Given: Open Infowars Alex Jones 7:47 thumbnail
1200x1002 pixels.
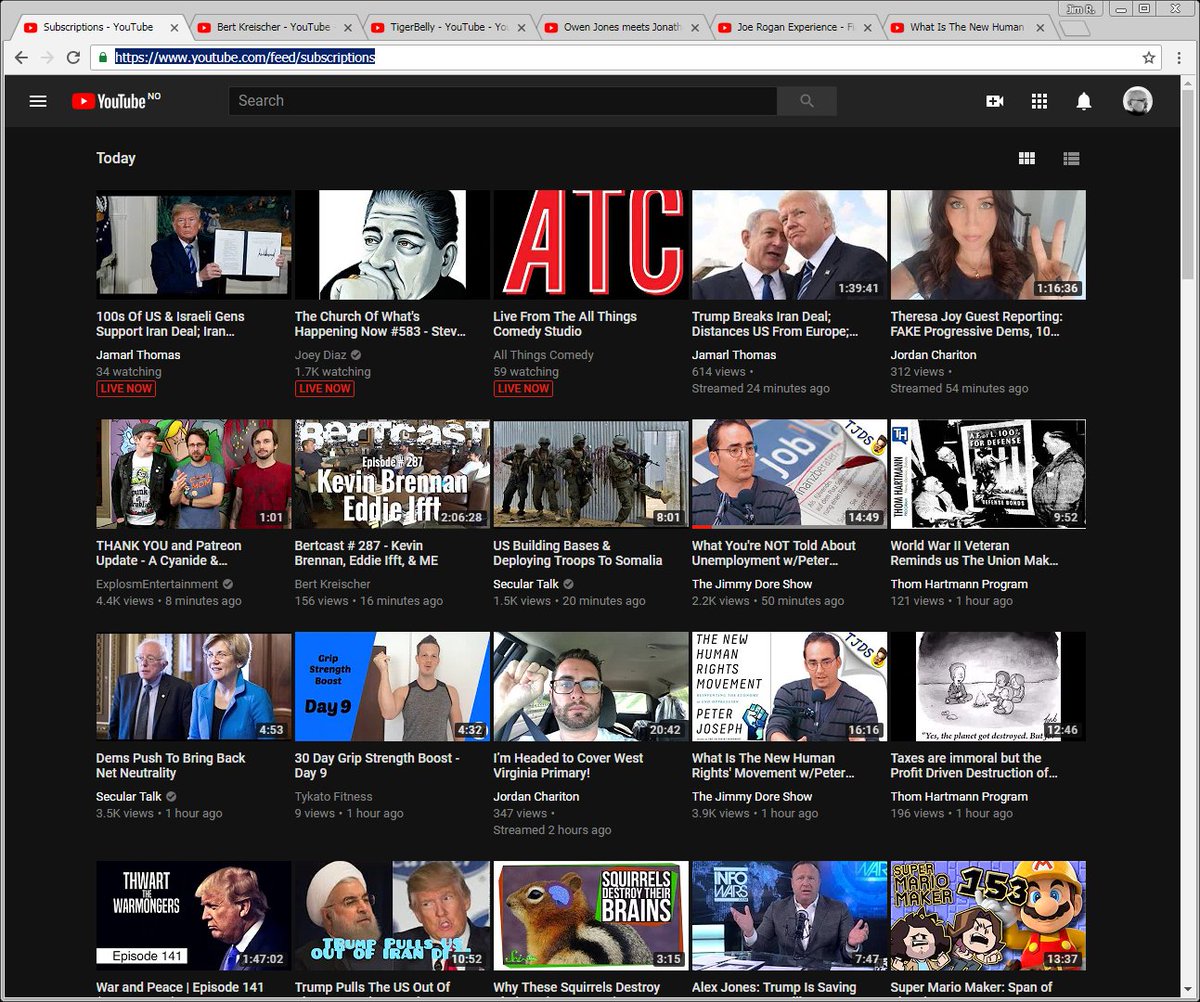Looking at the screenshot, I should coord(789,916).
